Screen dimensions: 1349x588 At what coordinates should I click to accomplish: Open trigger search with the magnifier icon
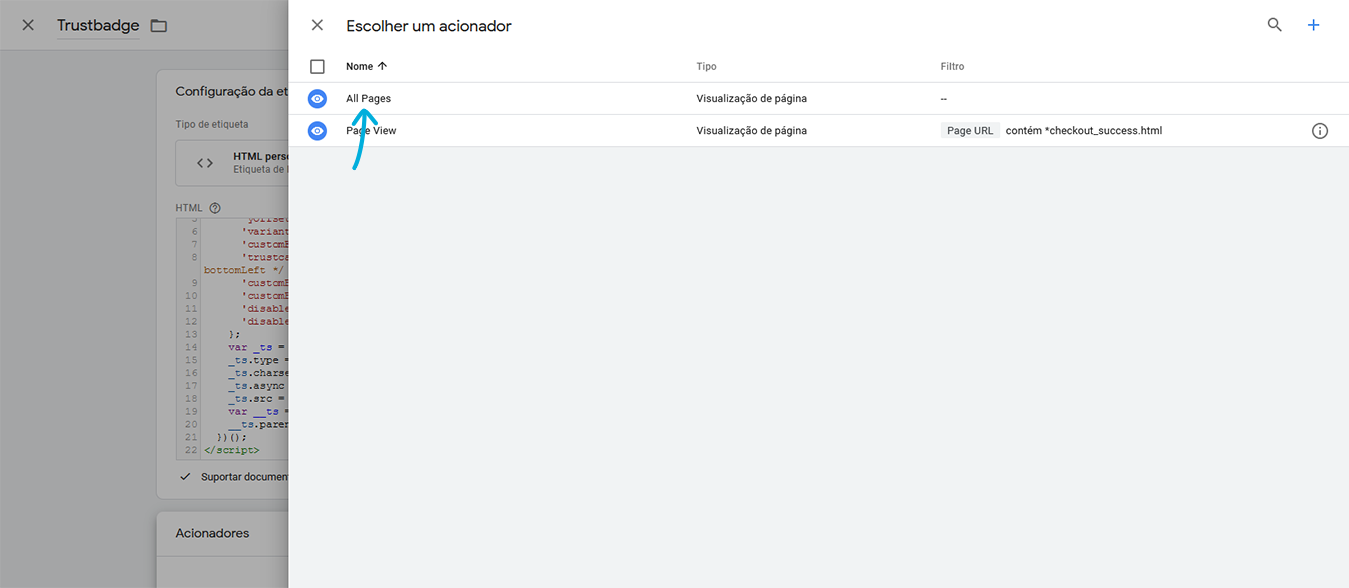[1274, 25]
